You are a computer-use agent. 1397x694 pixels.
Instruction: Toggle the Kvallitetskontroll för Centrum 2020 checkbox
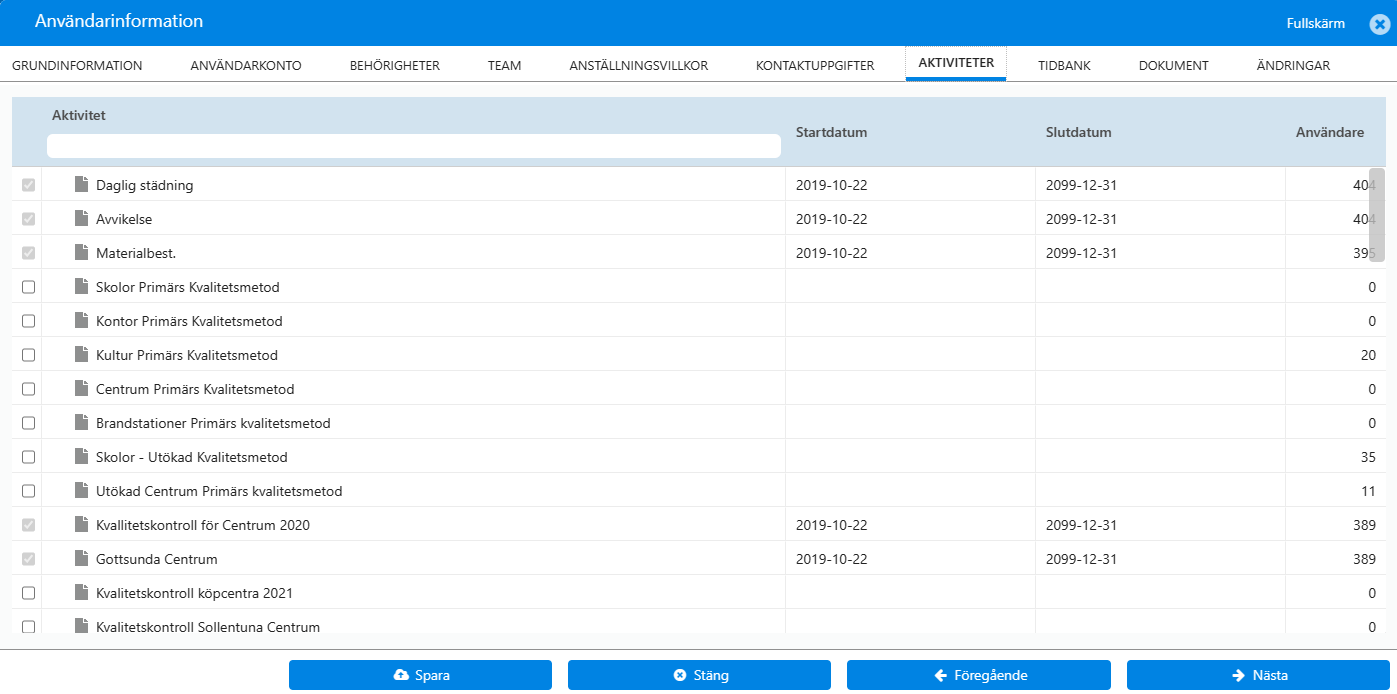28,525
